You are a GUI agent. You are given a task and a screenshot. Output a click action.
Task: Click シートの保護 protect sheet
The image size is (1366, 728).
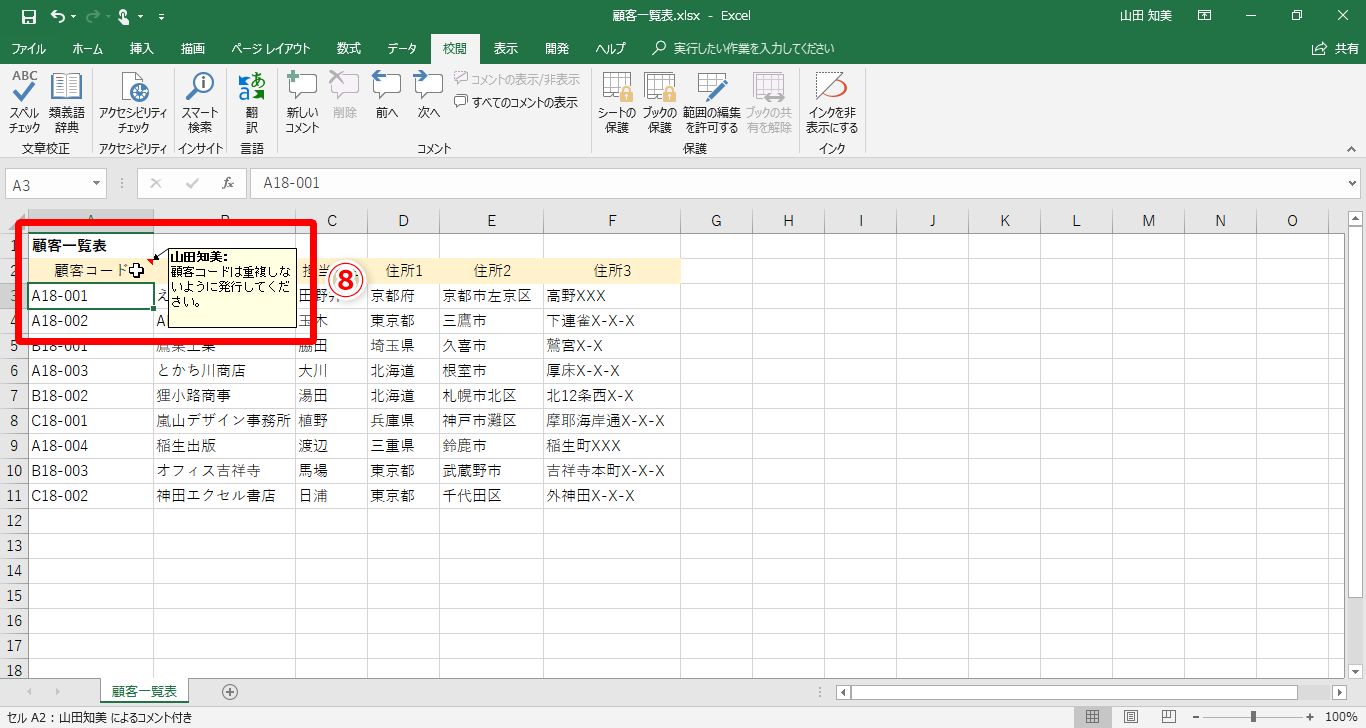617,102
